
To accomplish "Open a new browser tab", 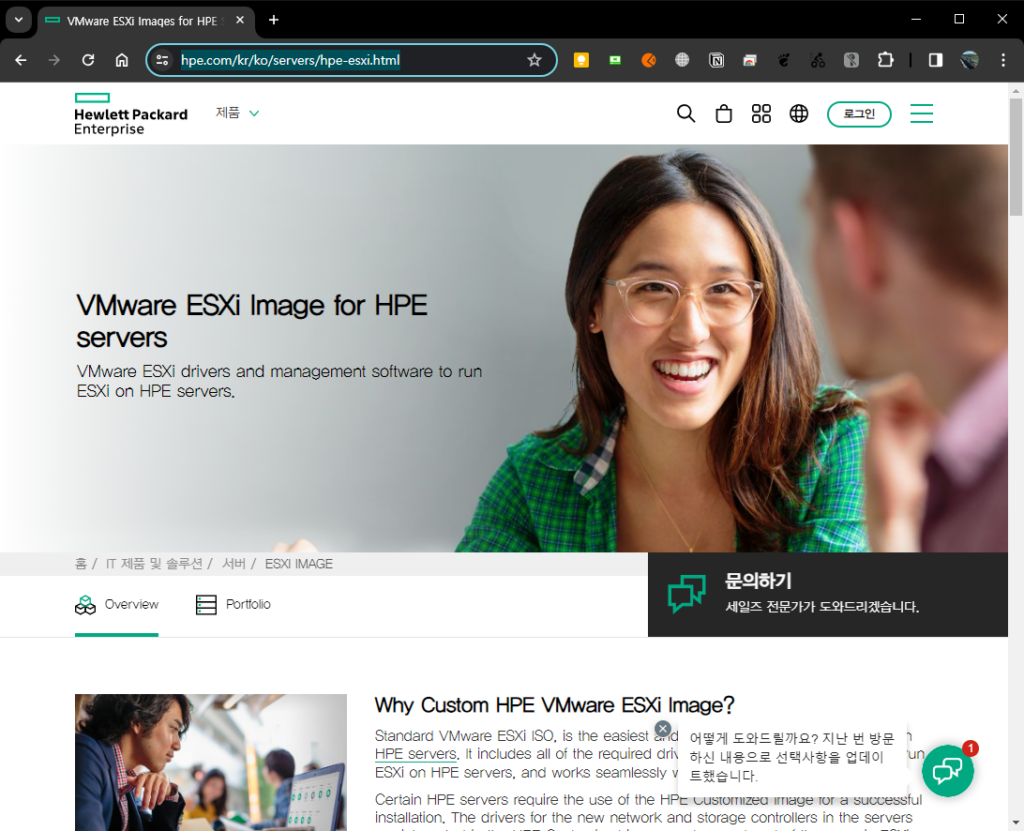I will (x=274, y=20).
